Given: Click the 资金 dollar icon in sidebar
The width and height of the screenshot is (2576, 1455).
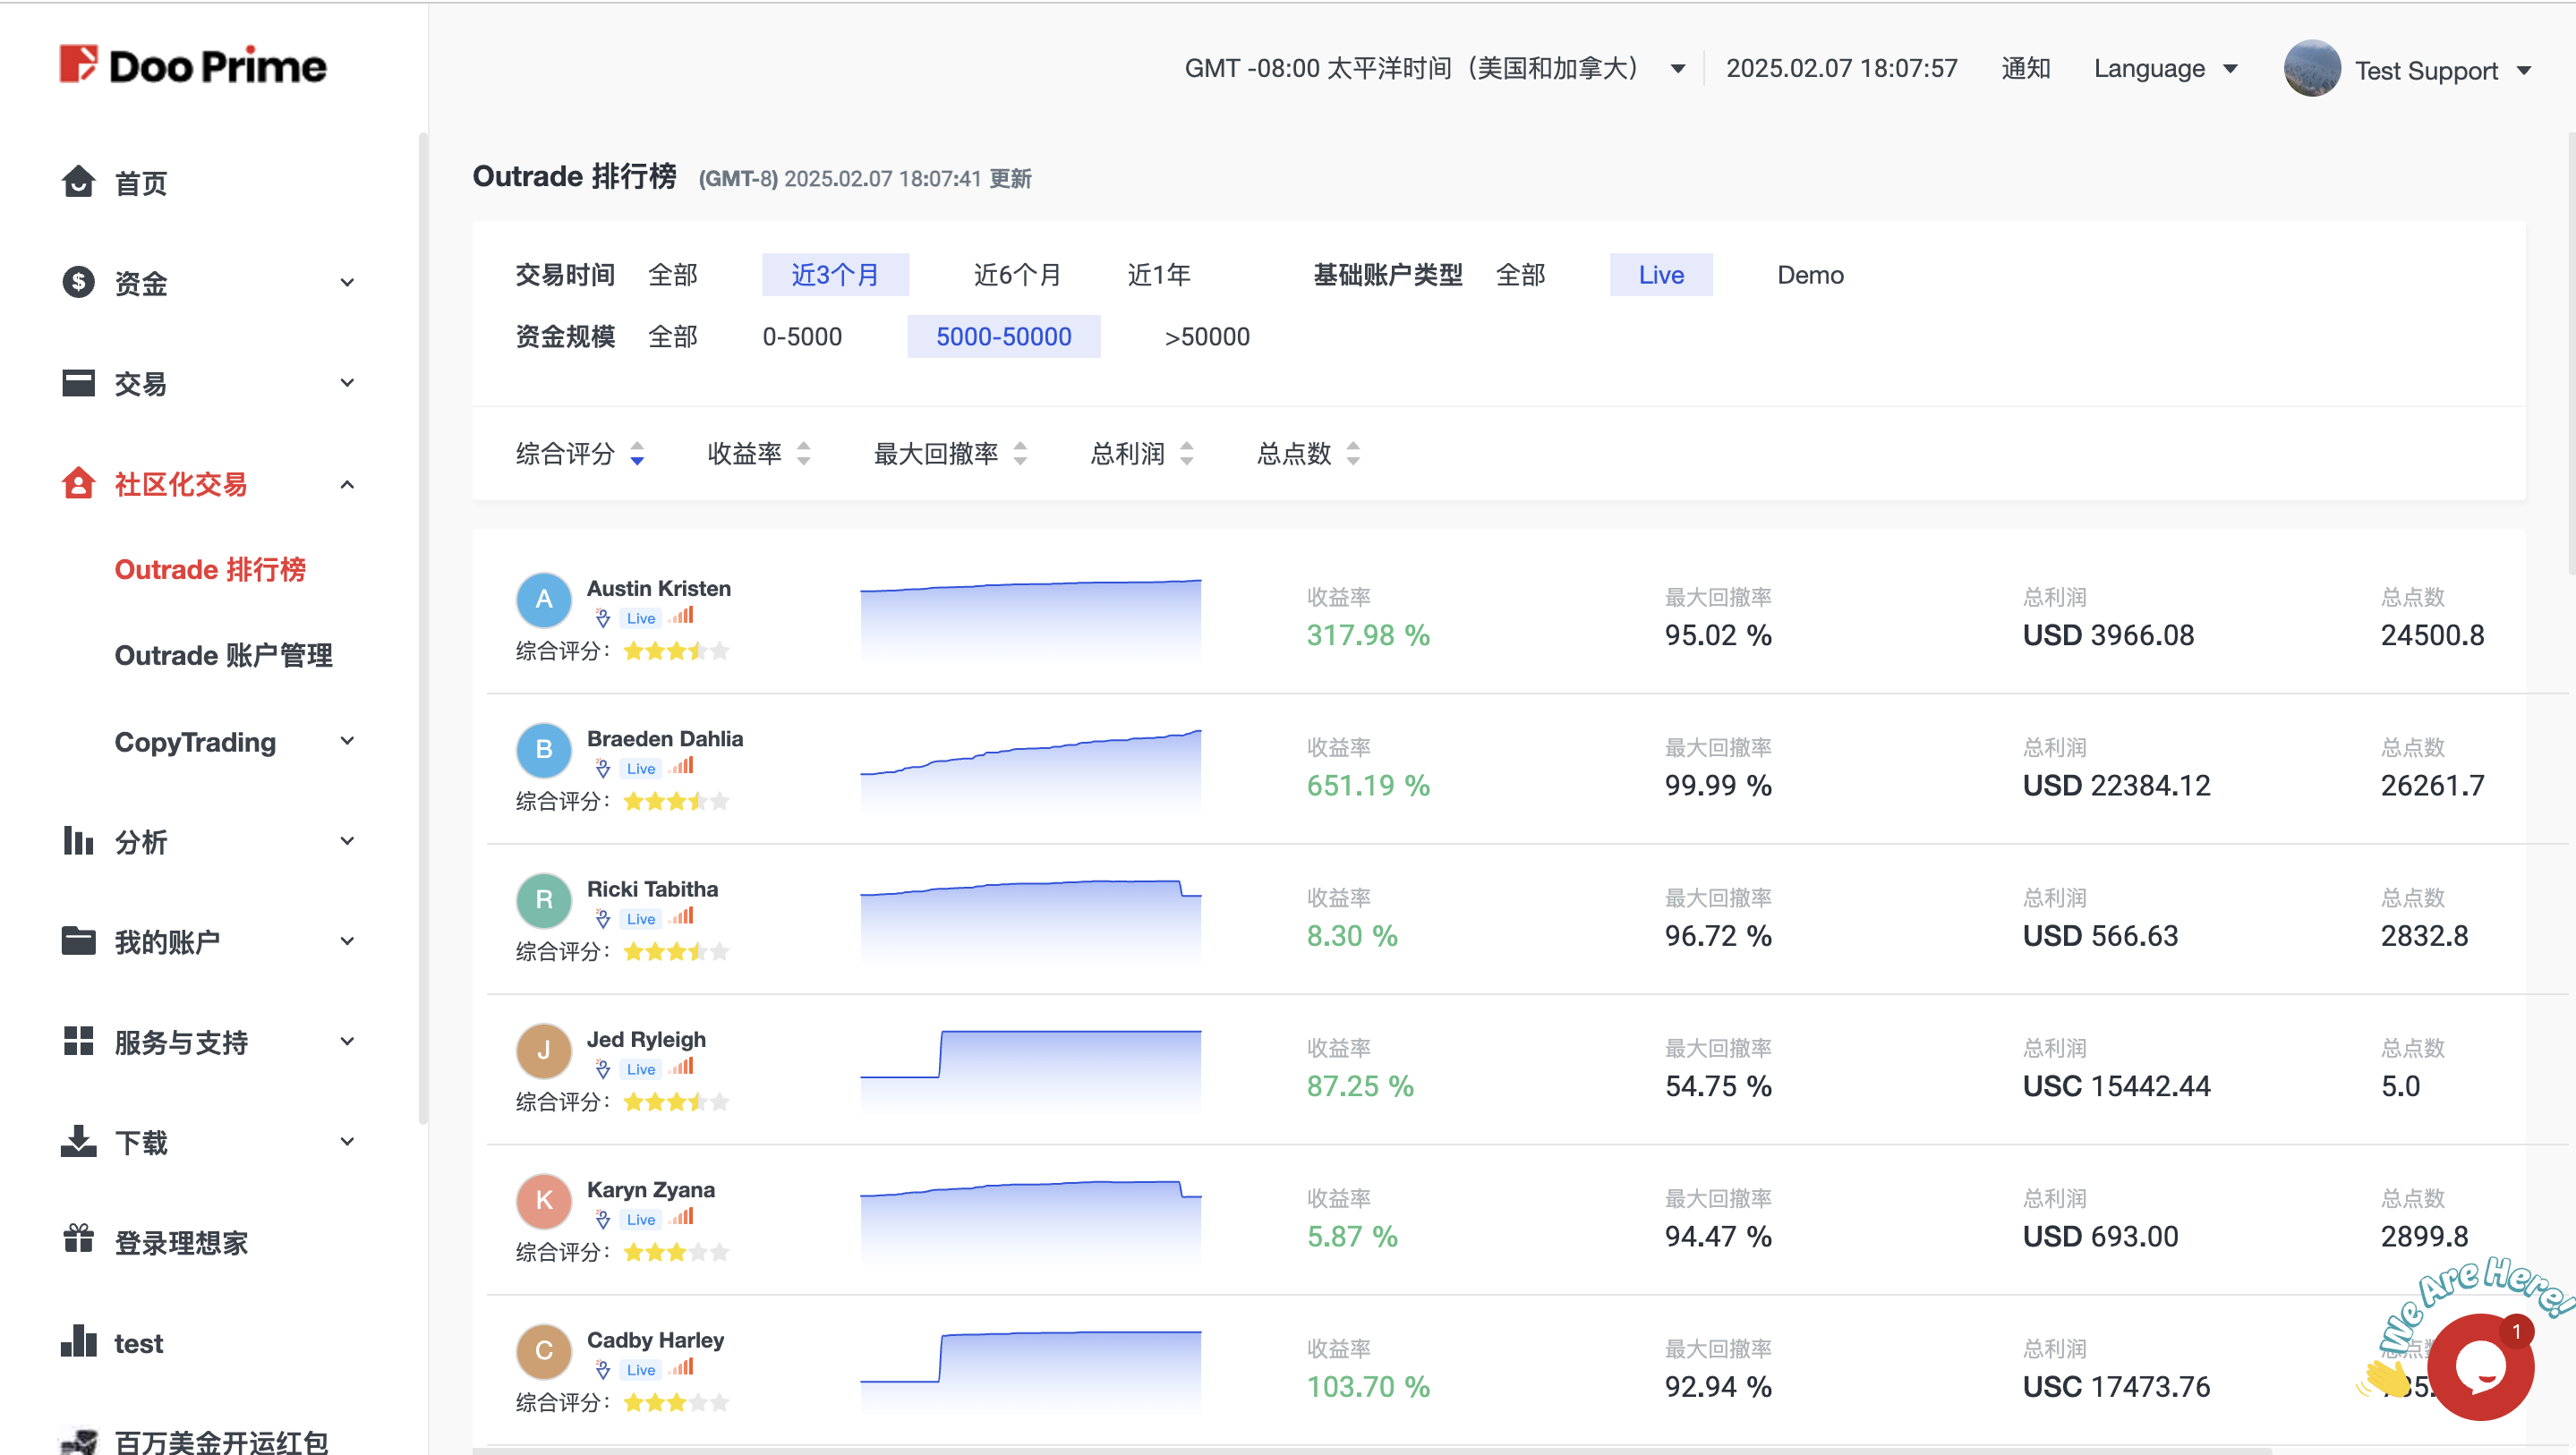Looking at the screenshot, I should (x=78, y=283).
